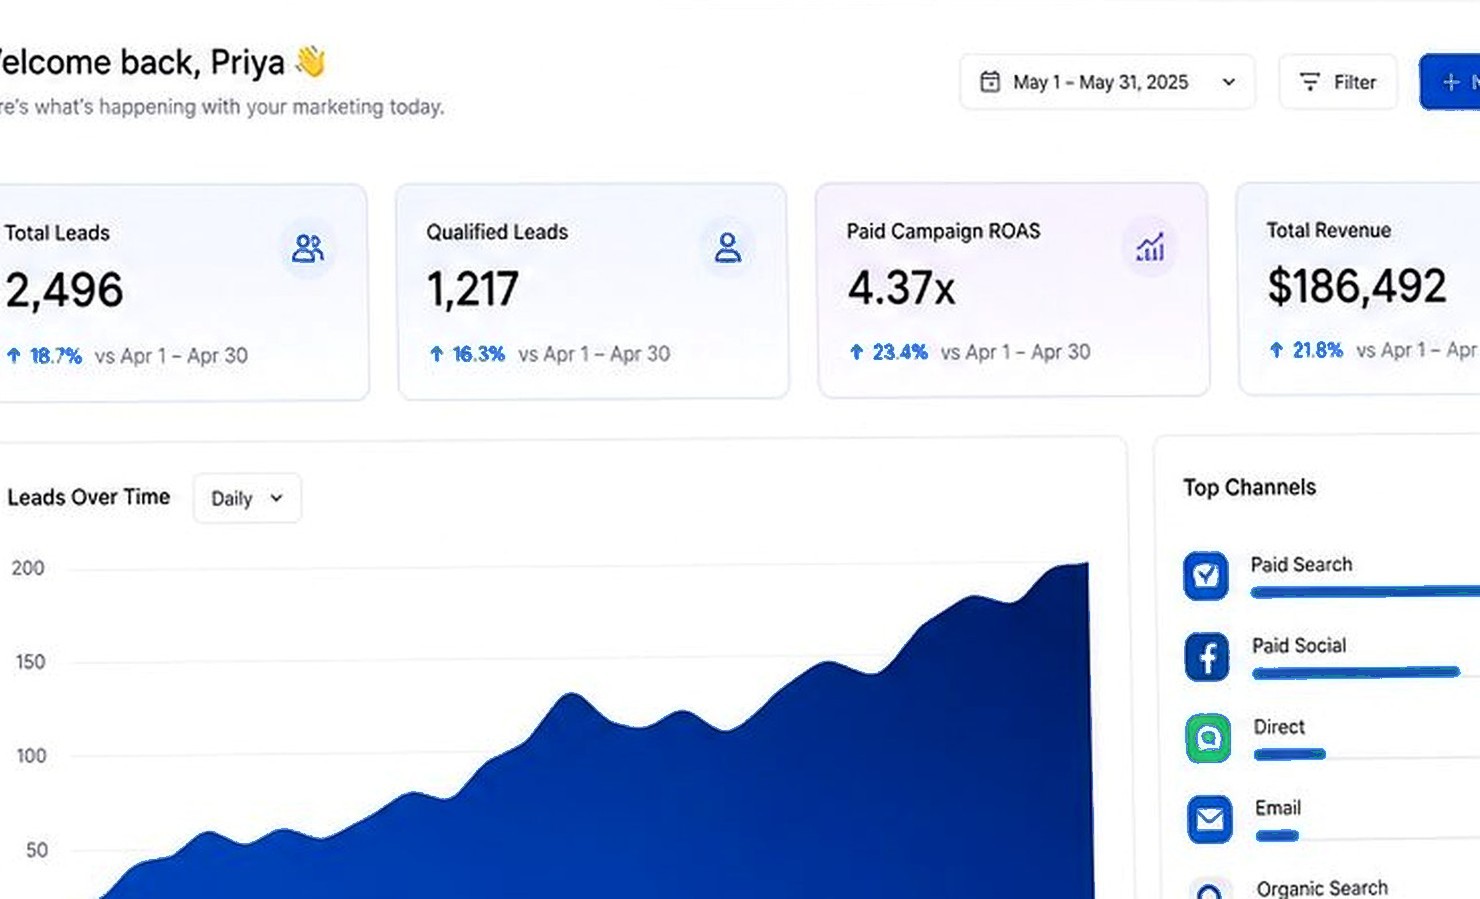Click the Direct channel progress bar
This screenshot has height=899, width=1480.
(1290, 754)
